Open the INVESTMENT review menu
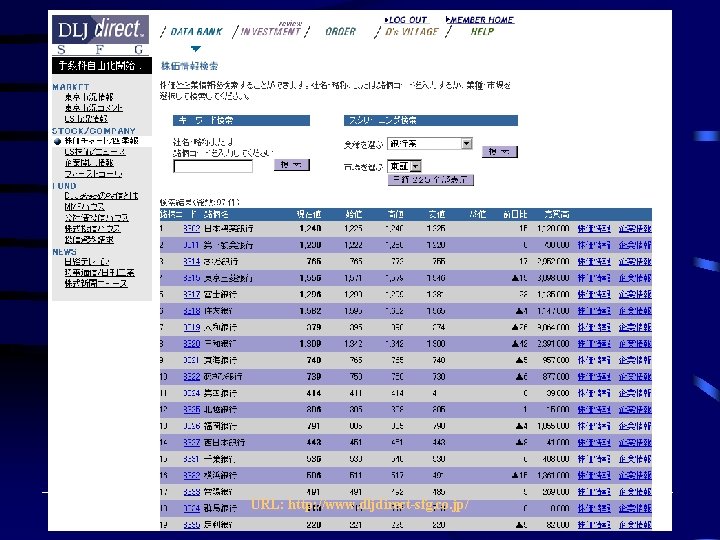 point(270,29)
